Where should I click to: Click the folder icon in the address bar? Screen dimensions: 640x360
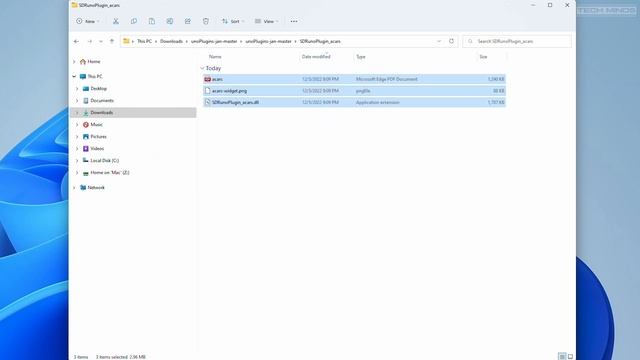tap(126, 41)
